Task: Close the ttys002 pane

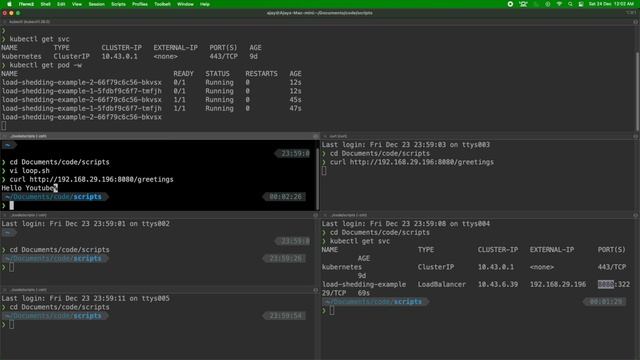Action: 4,215
